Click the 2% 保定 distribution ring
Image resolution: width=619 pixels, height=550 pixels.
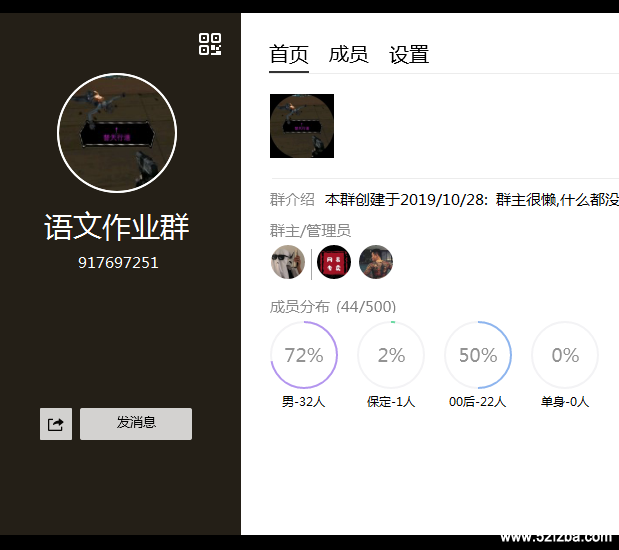[x=391, y=355]
